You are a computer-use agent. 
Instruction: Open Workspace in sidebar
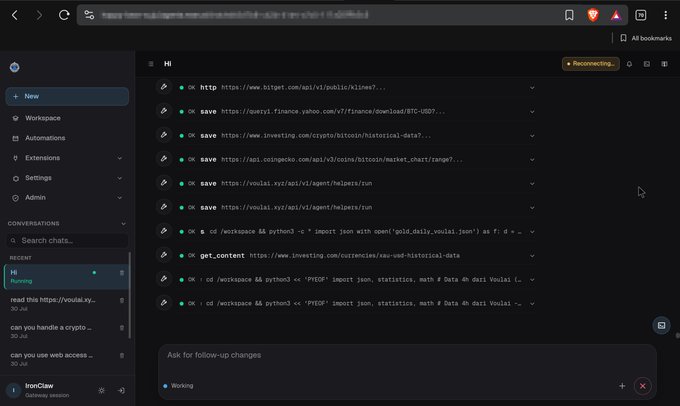click(67, 118)
